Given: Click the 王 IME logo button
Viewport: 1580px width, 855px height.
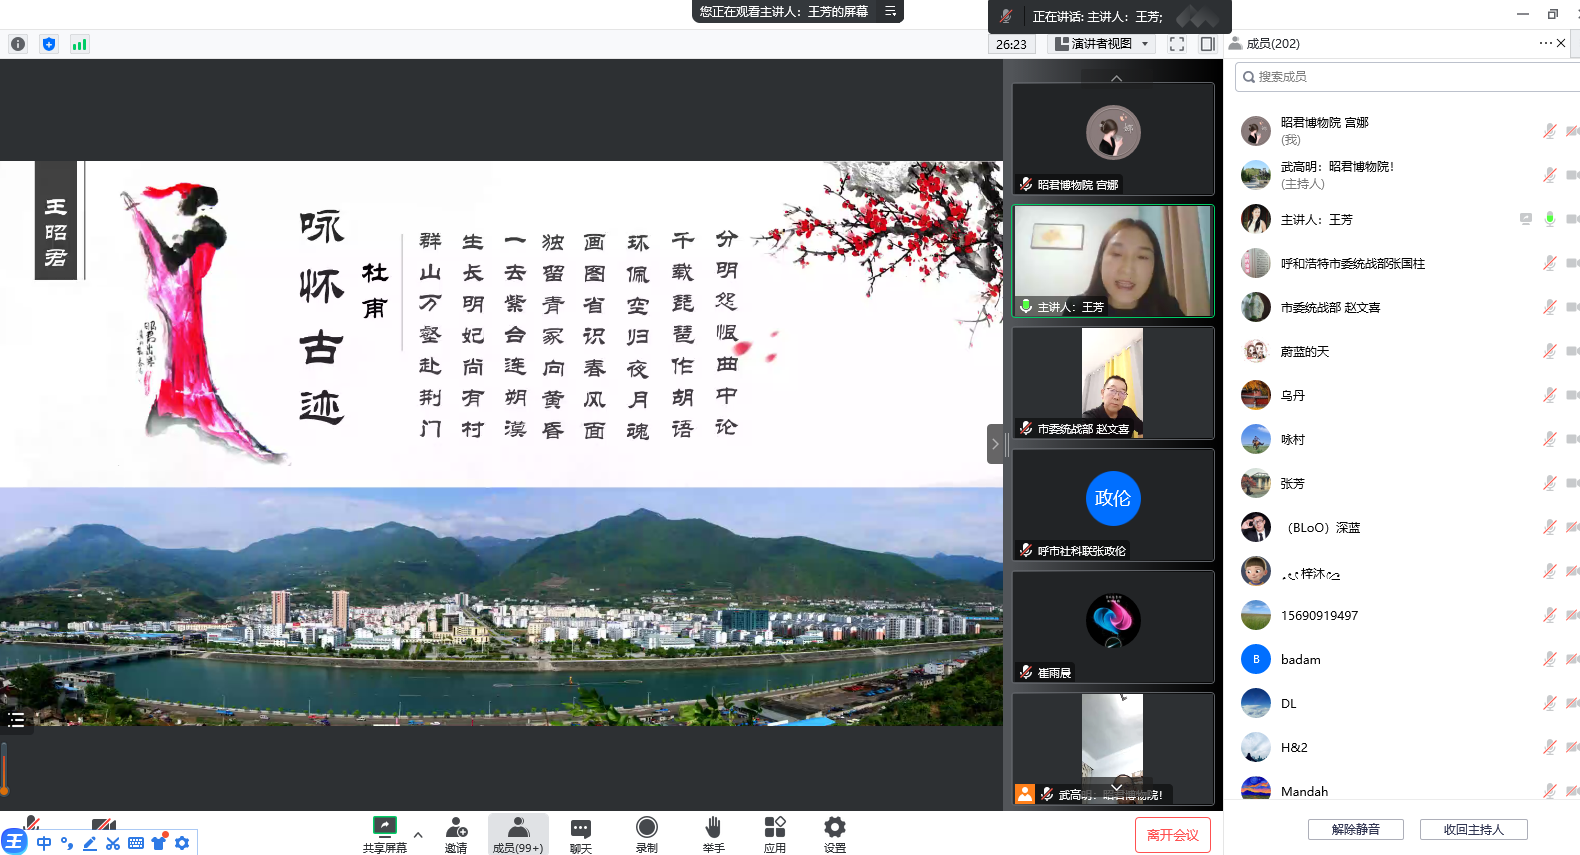Looking at the screenshot, I should click(x=14, y=841).
